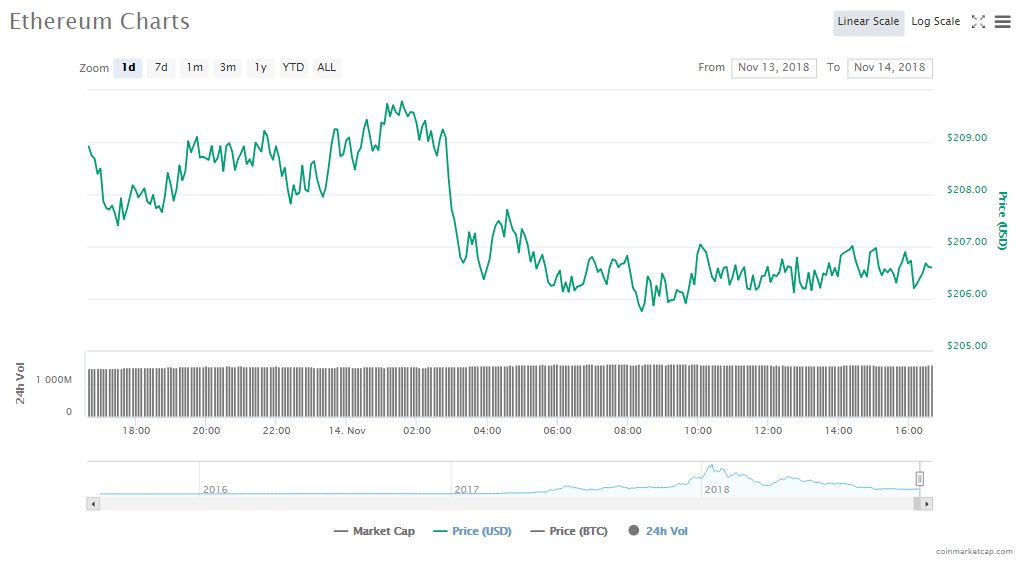The height and width of the screenshot is (568, 1024).
Task: Toggle fullscreen chart view icon
Action: click(979, 22)
